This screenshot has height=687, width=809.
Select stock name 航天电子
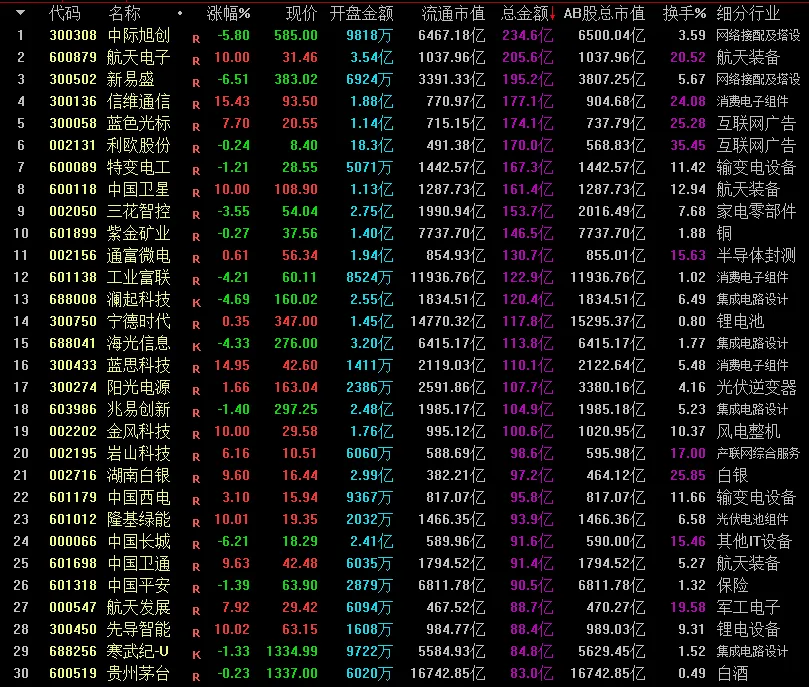(x=138, y=57)
